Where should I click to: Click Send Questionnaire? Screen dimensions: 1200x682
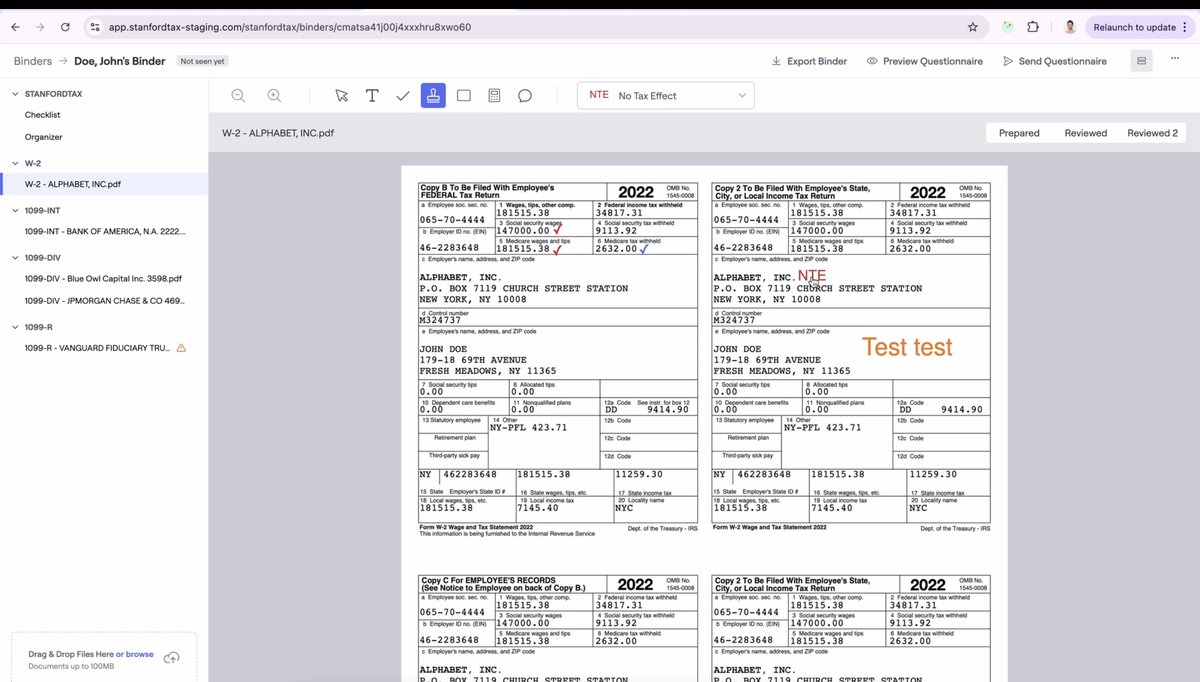click(x=1055, y=61)
